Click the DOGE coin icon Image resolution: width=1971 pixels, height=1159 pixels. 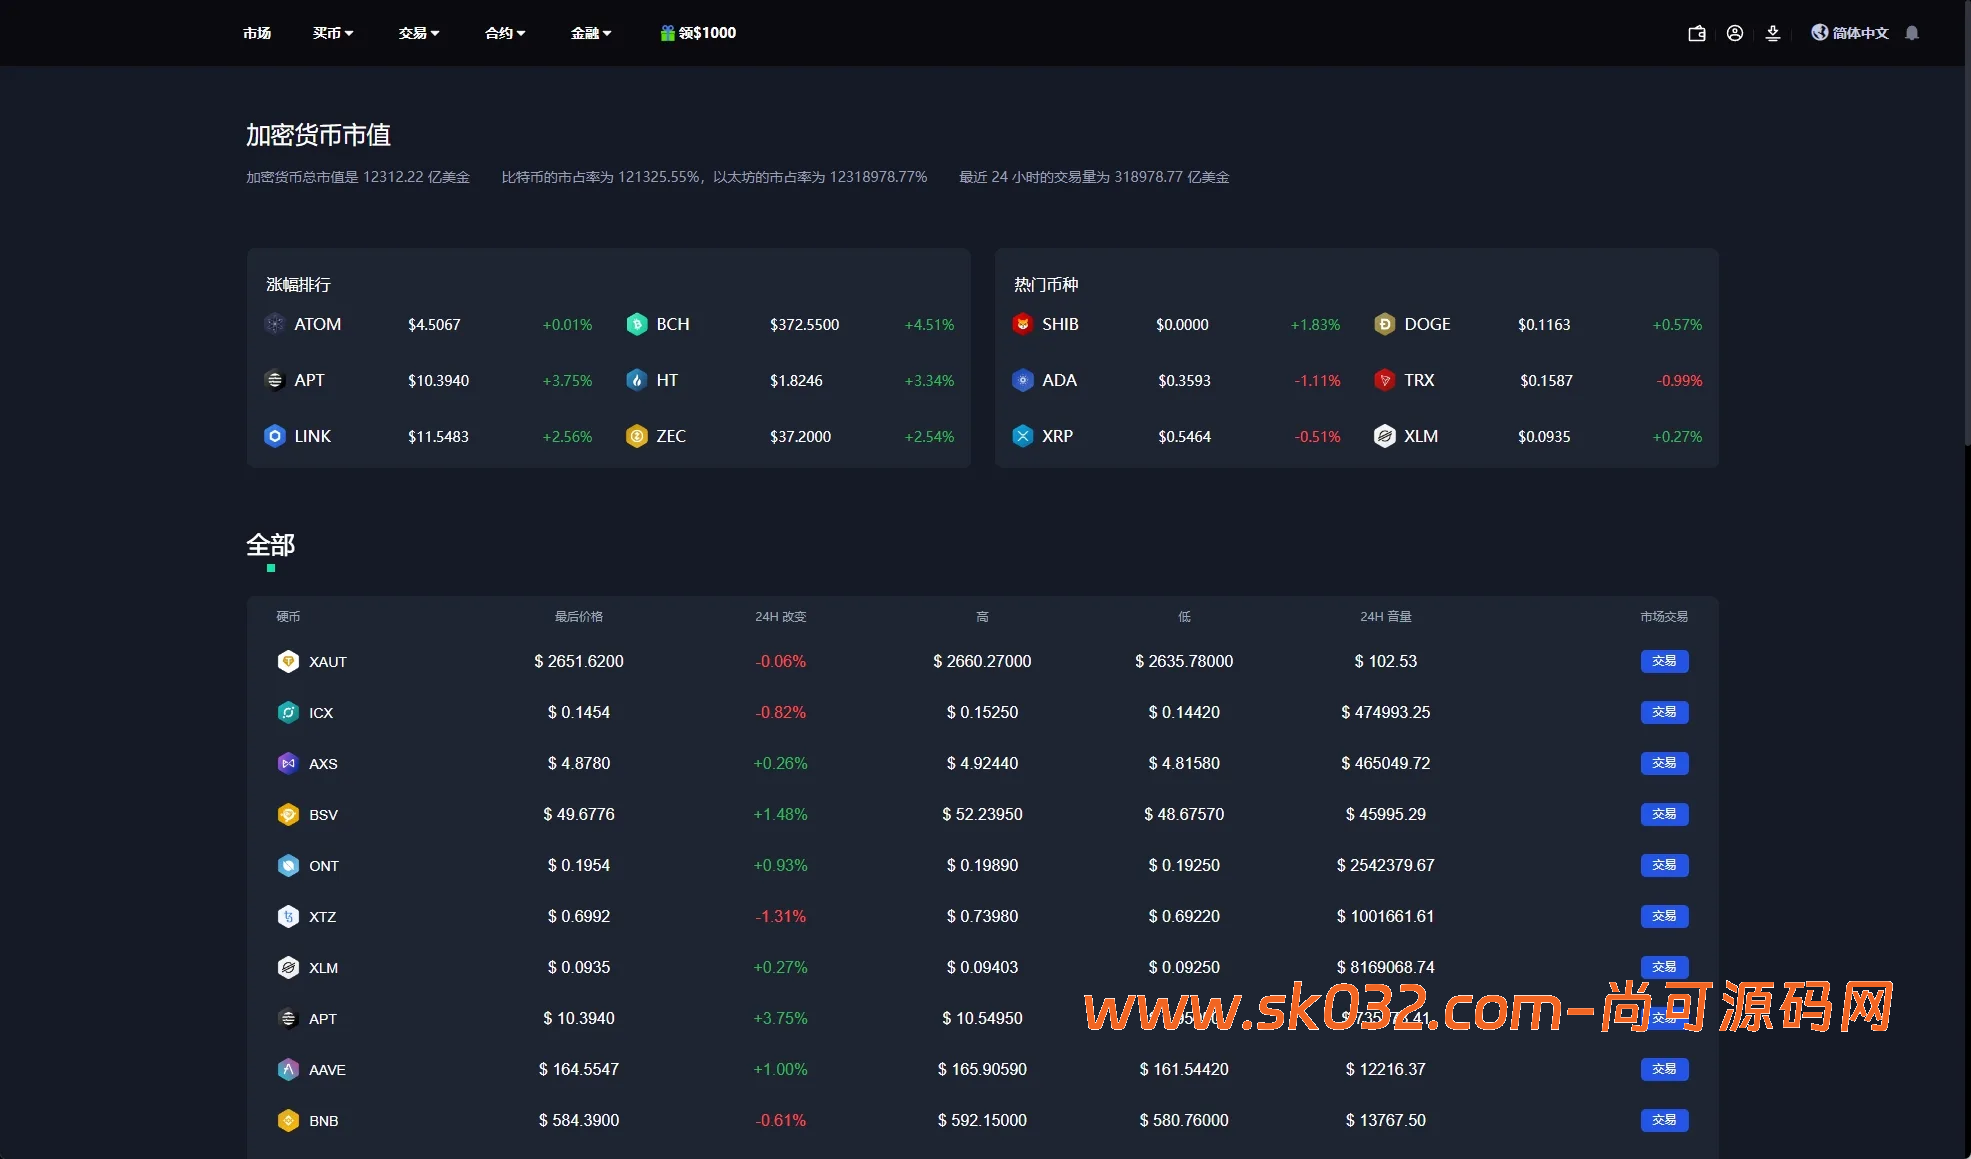pos(1384,324)
